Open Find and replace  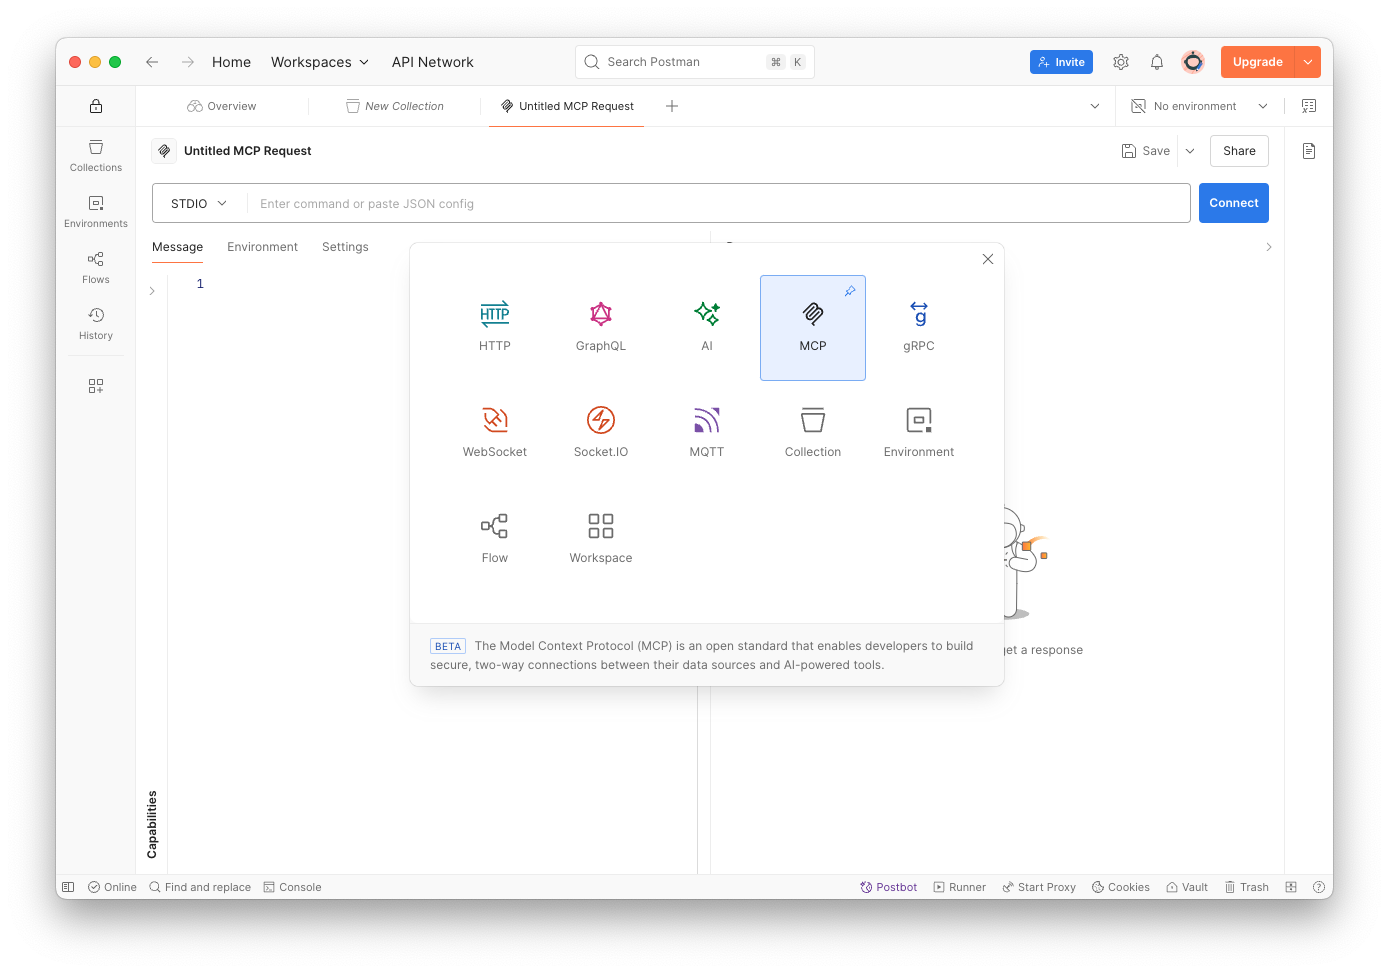[x=200, y=887]
